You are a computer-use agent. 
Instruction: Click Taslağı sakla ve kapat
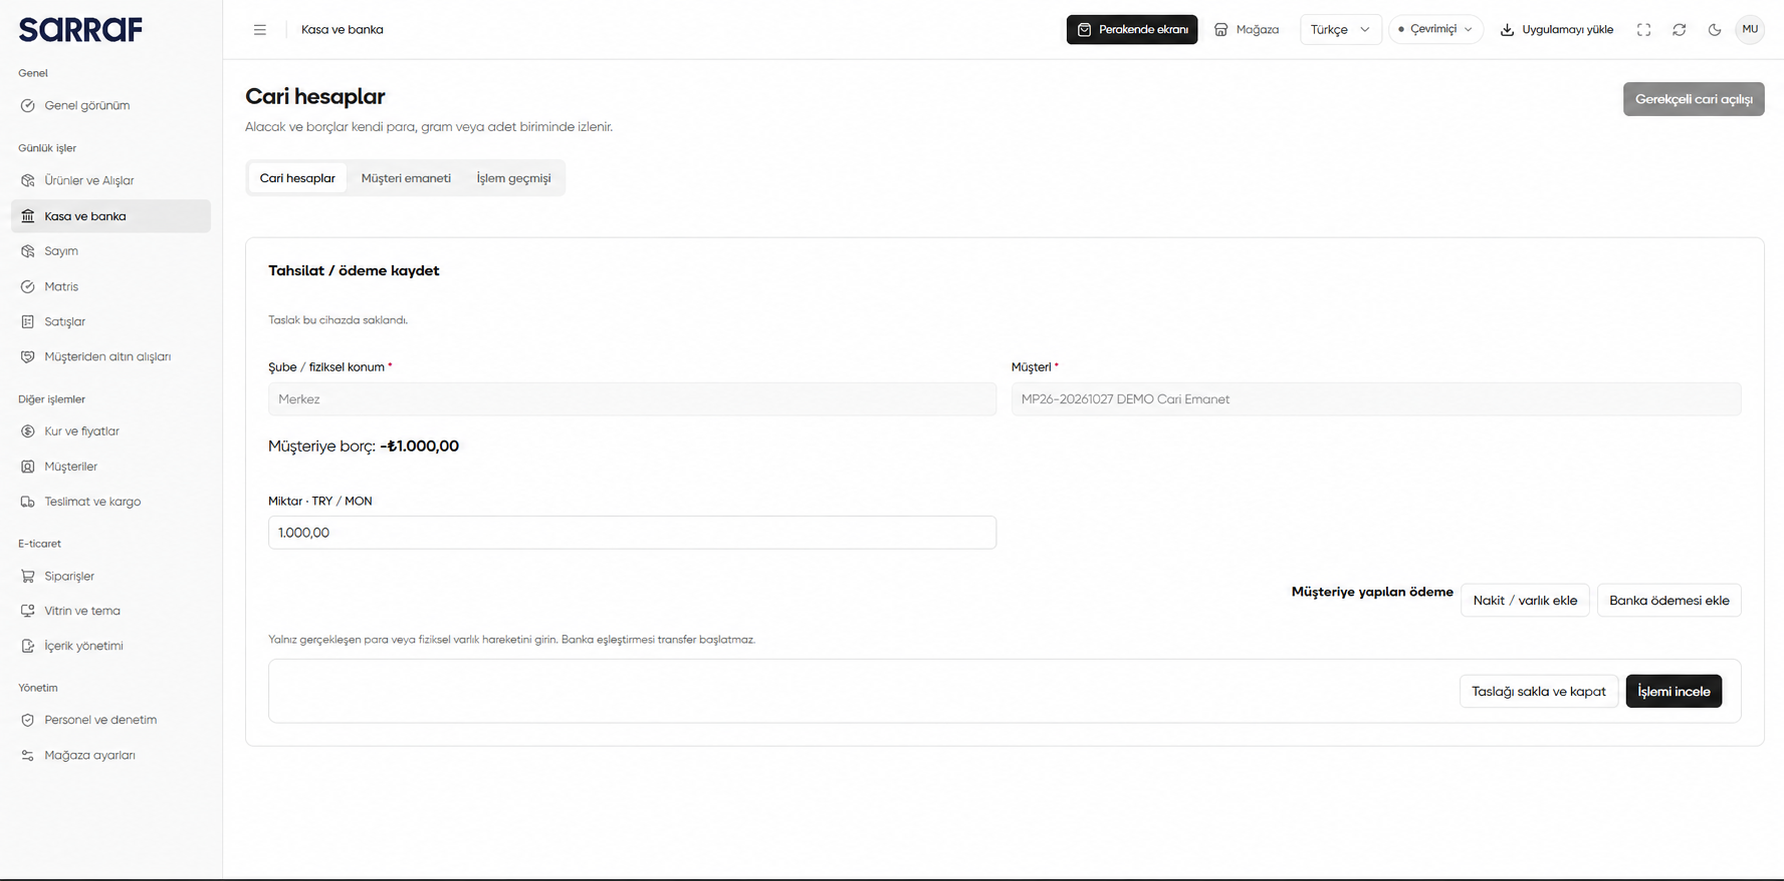[x=1539, y=691]
